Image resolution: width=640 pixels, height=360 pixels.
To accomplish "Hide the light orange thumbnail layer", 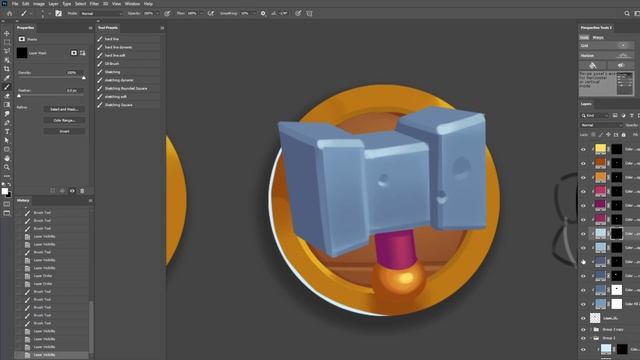I will 583,178.
